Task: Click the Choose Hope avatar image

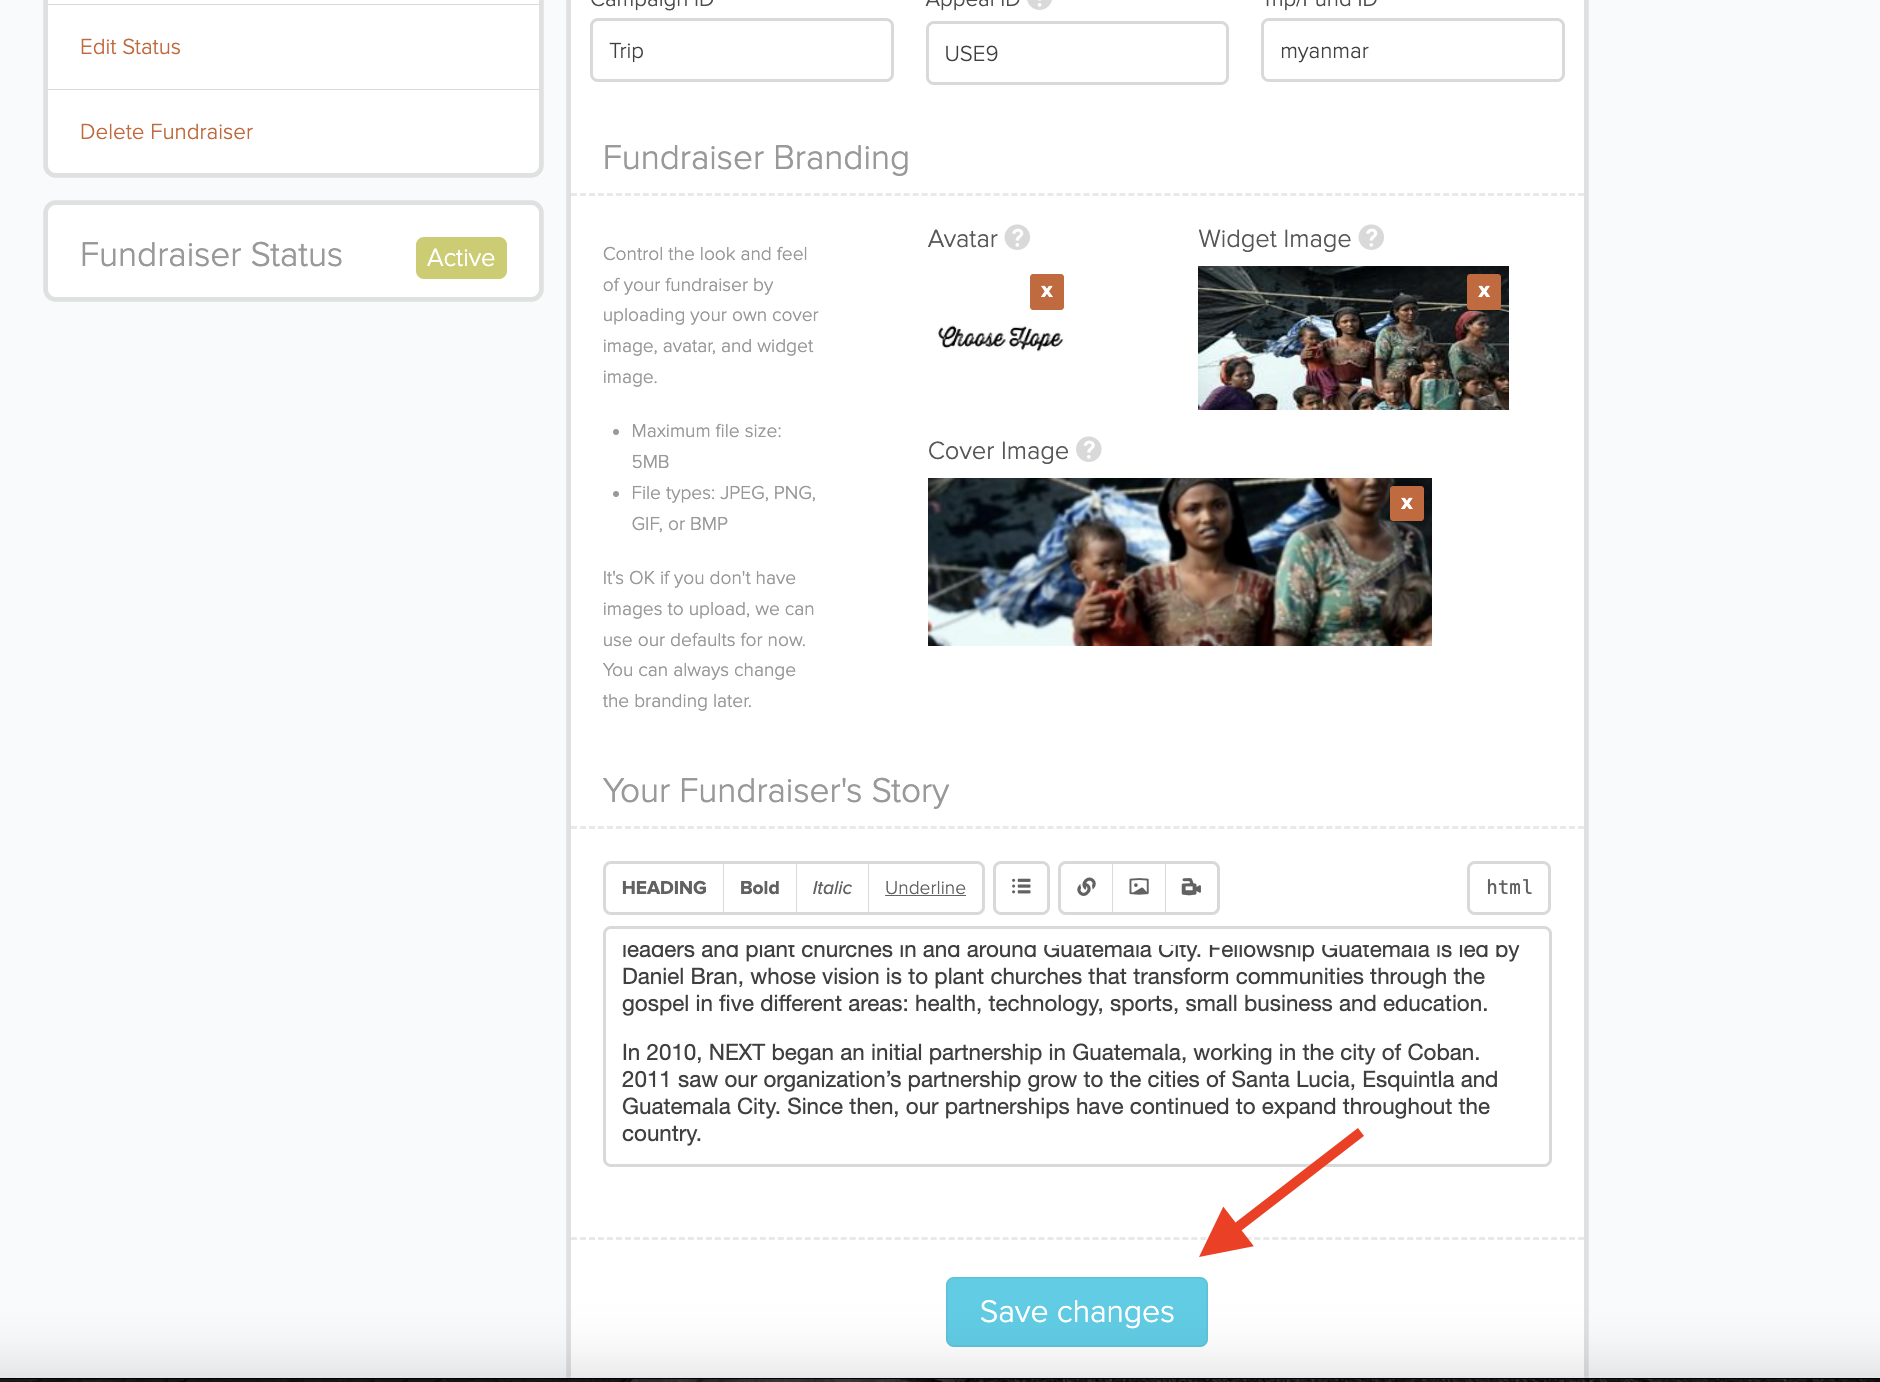Action: tap(1000, 338)
